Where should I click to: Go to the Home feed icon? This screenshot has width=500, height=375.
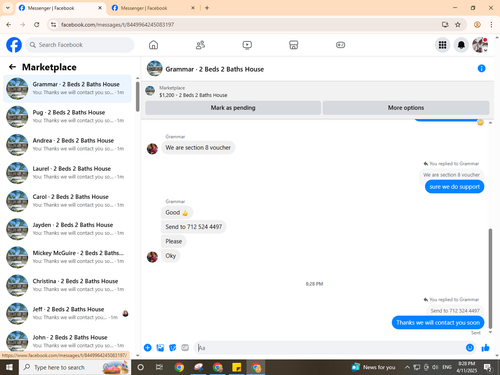click(x=153, y=45)
